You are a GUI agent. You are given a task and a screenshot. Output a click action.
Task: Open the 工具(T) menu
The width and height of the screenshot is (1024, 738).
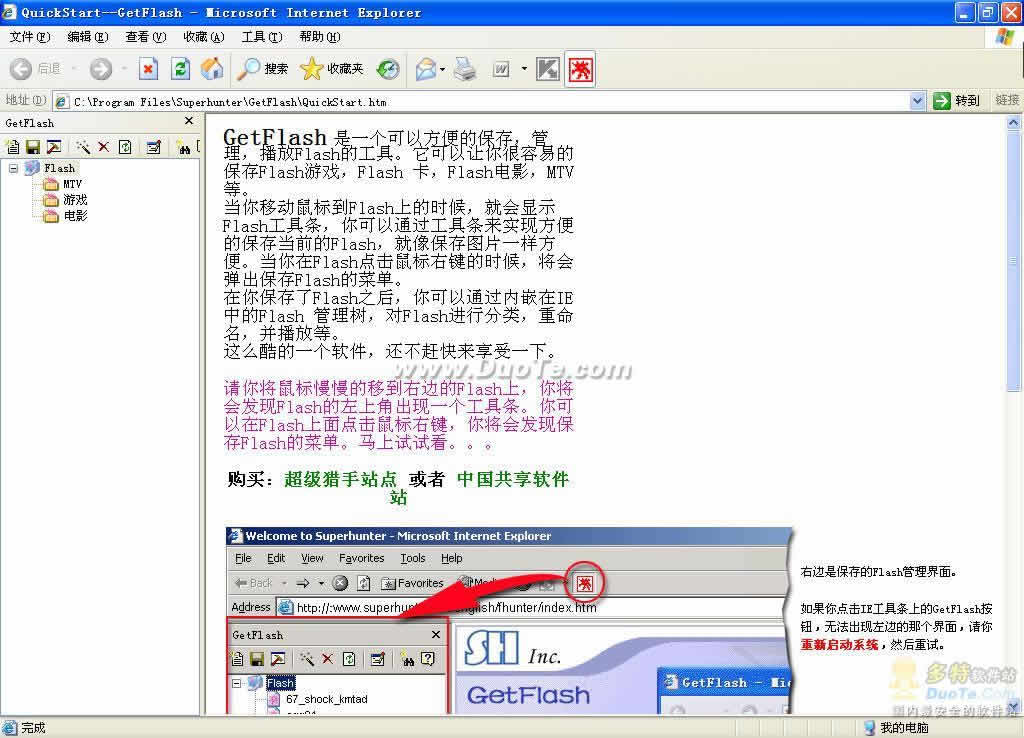262,37
